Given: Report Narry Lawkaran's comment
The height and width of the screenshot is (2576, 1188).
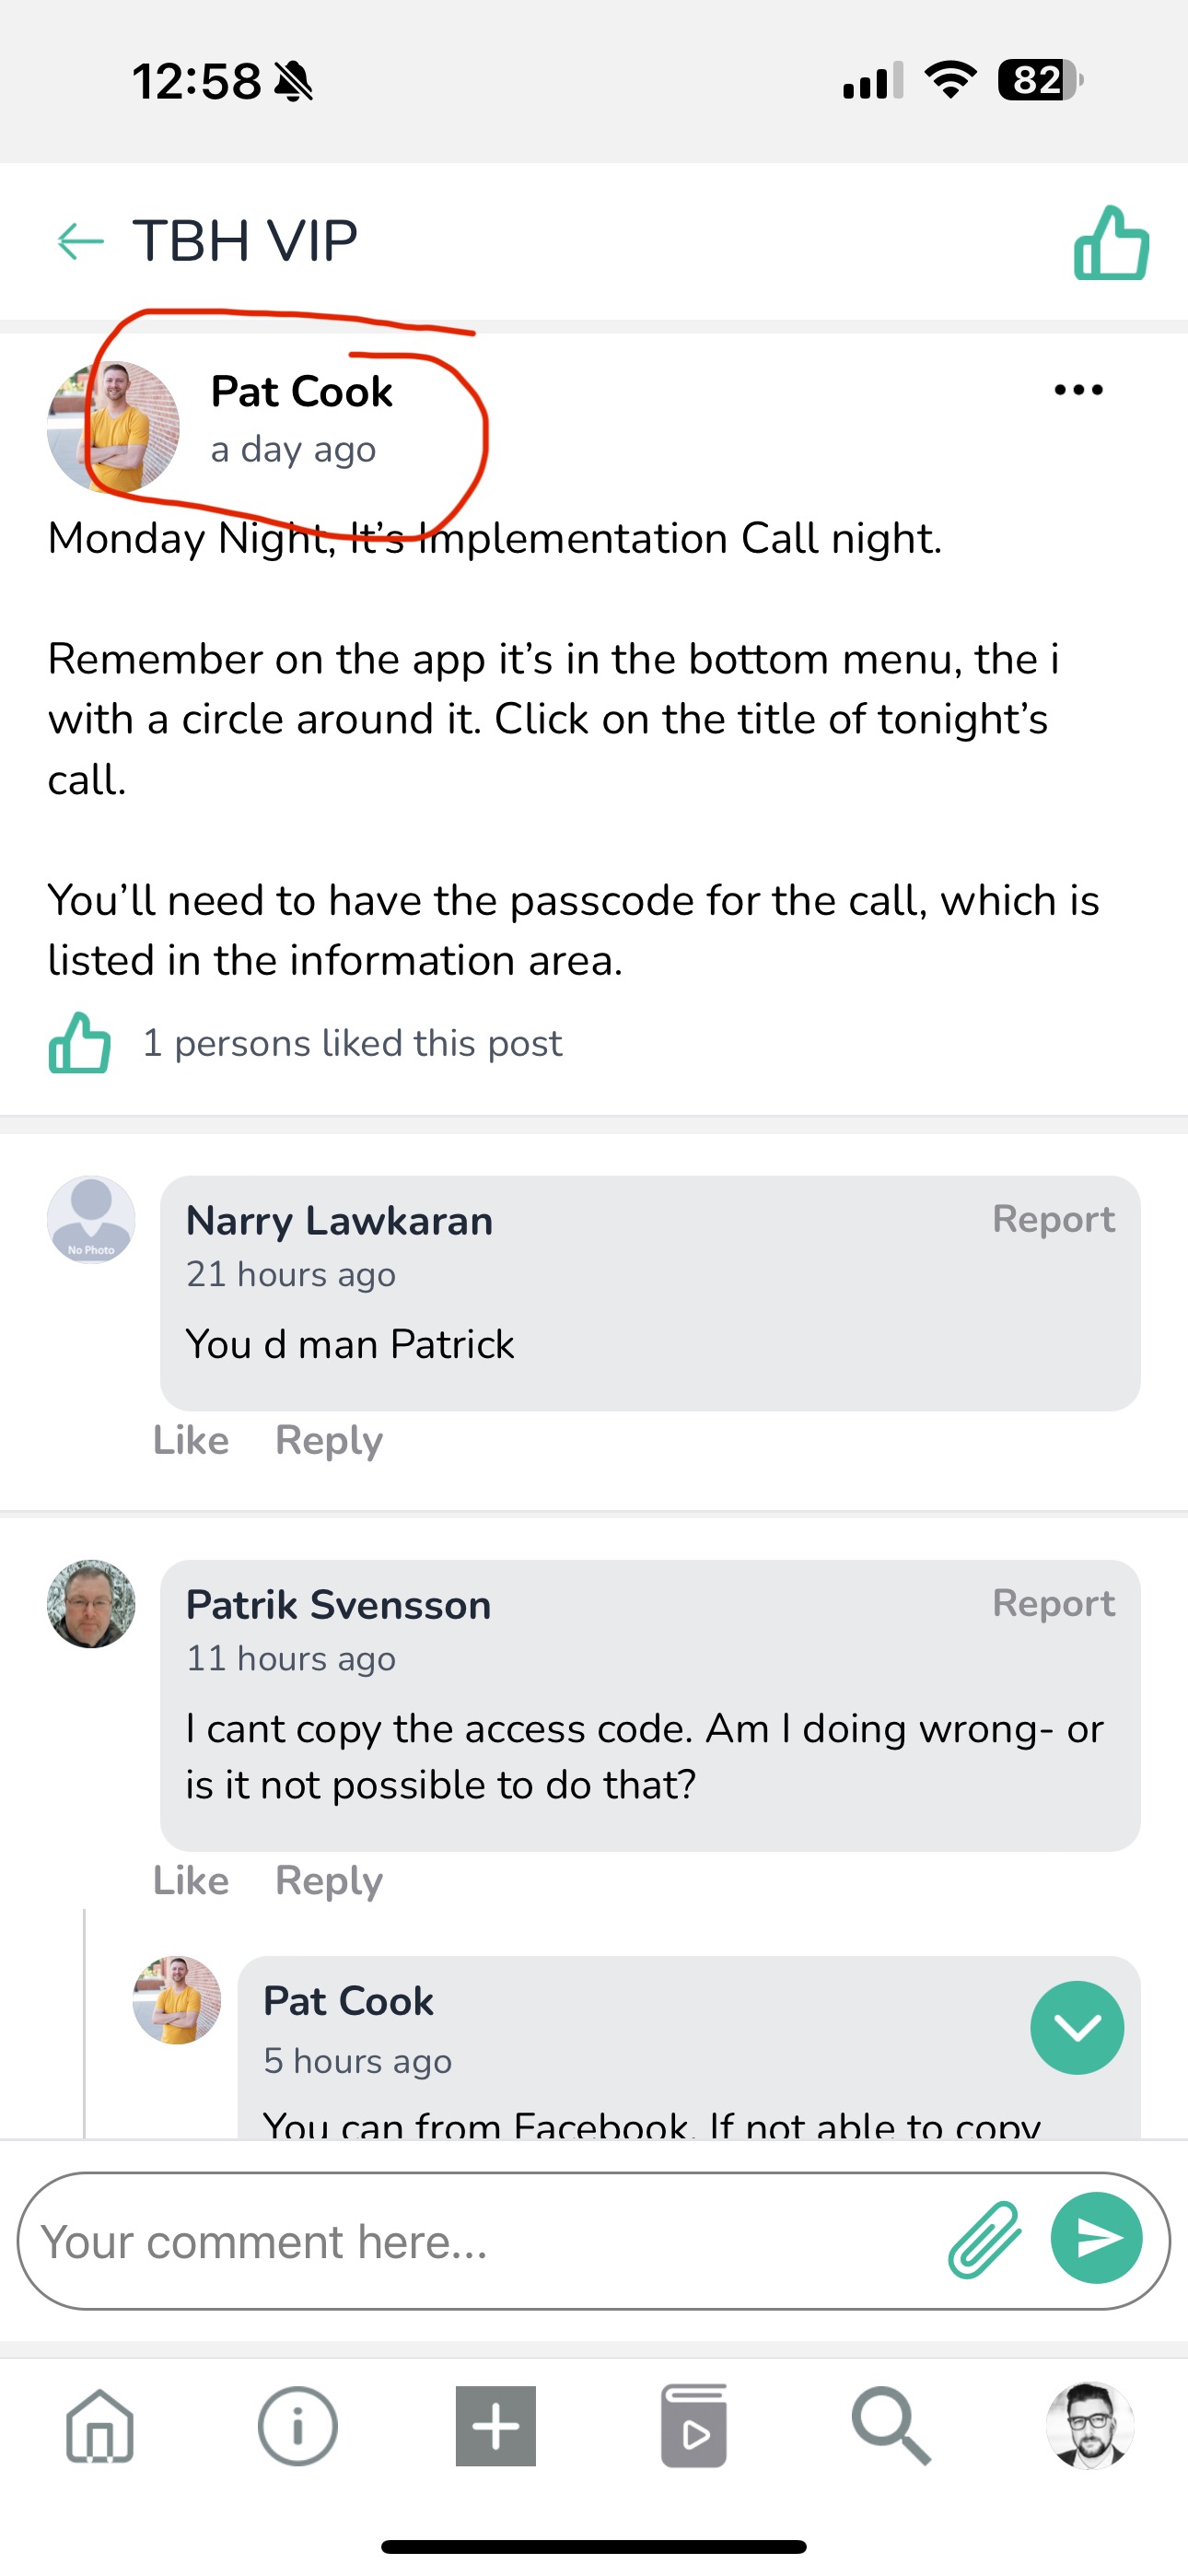Looking at the screenshot, I should pyautogui.click(x=1053, y=1219).
